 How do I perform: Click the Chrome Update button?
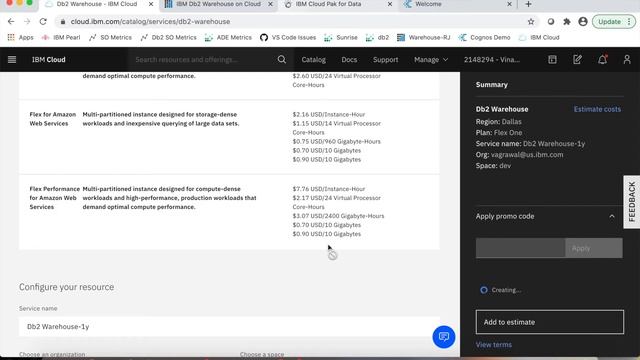[x=609, y=22]
